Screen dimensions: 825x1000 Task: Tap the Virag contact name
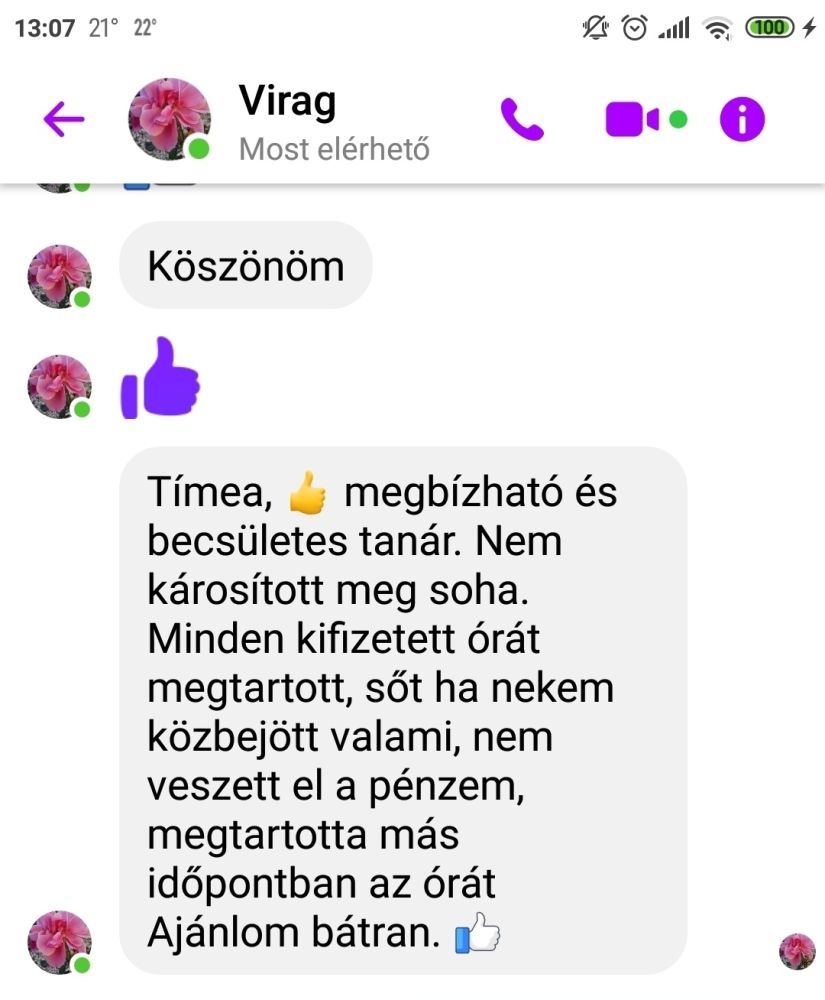pyautogui.click(x=287, y=101)
